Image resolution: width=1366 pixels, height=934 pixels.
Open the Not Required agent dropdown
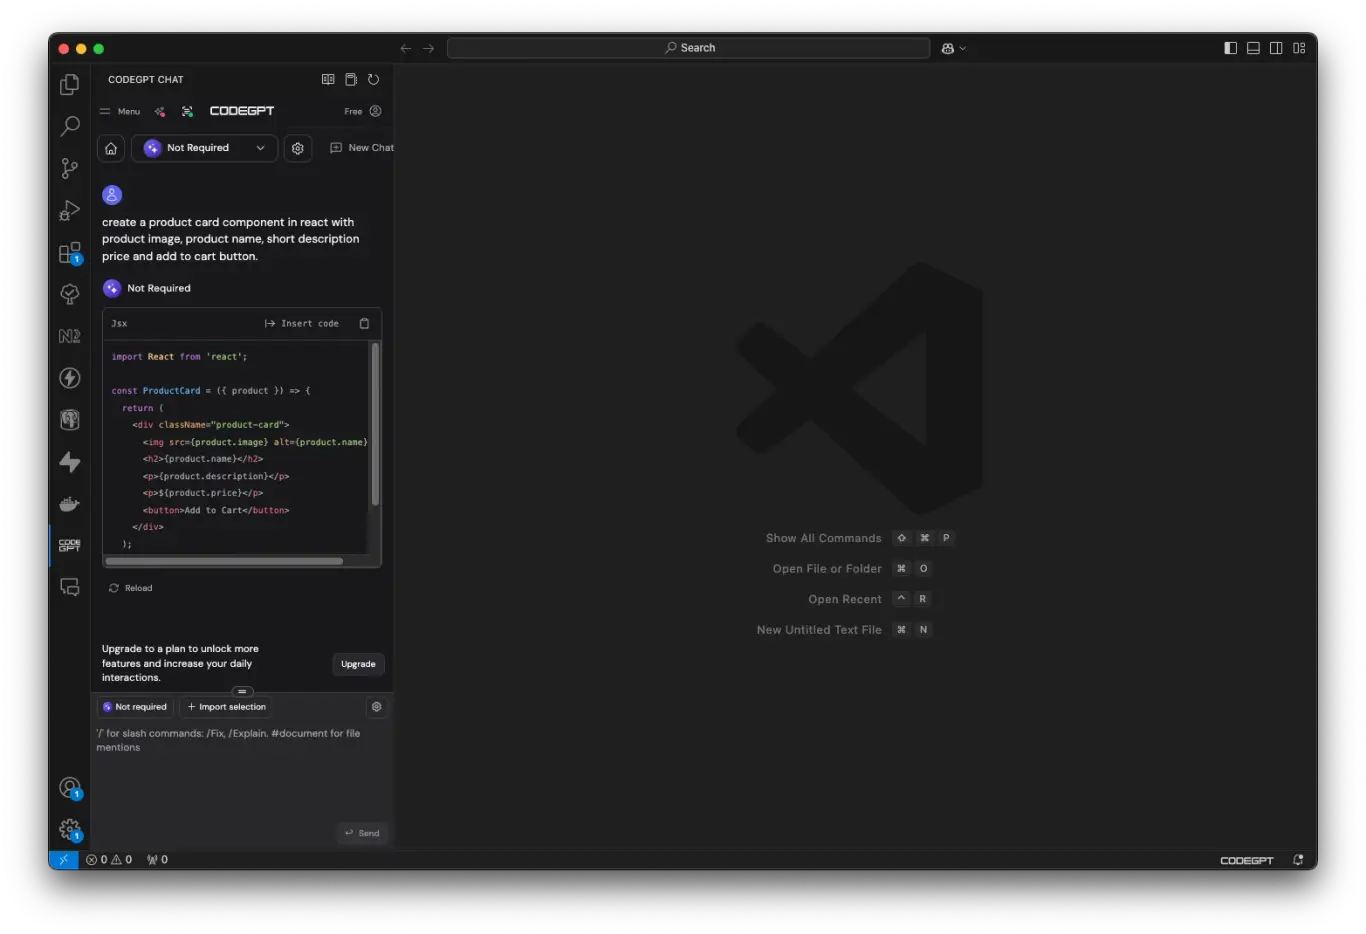[205, 148]
